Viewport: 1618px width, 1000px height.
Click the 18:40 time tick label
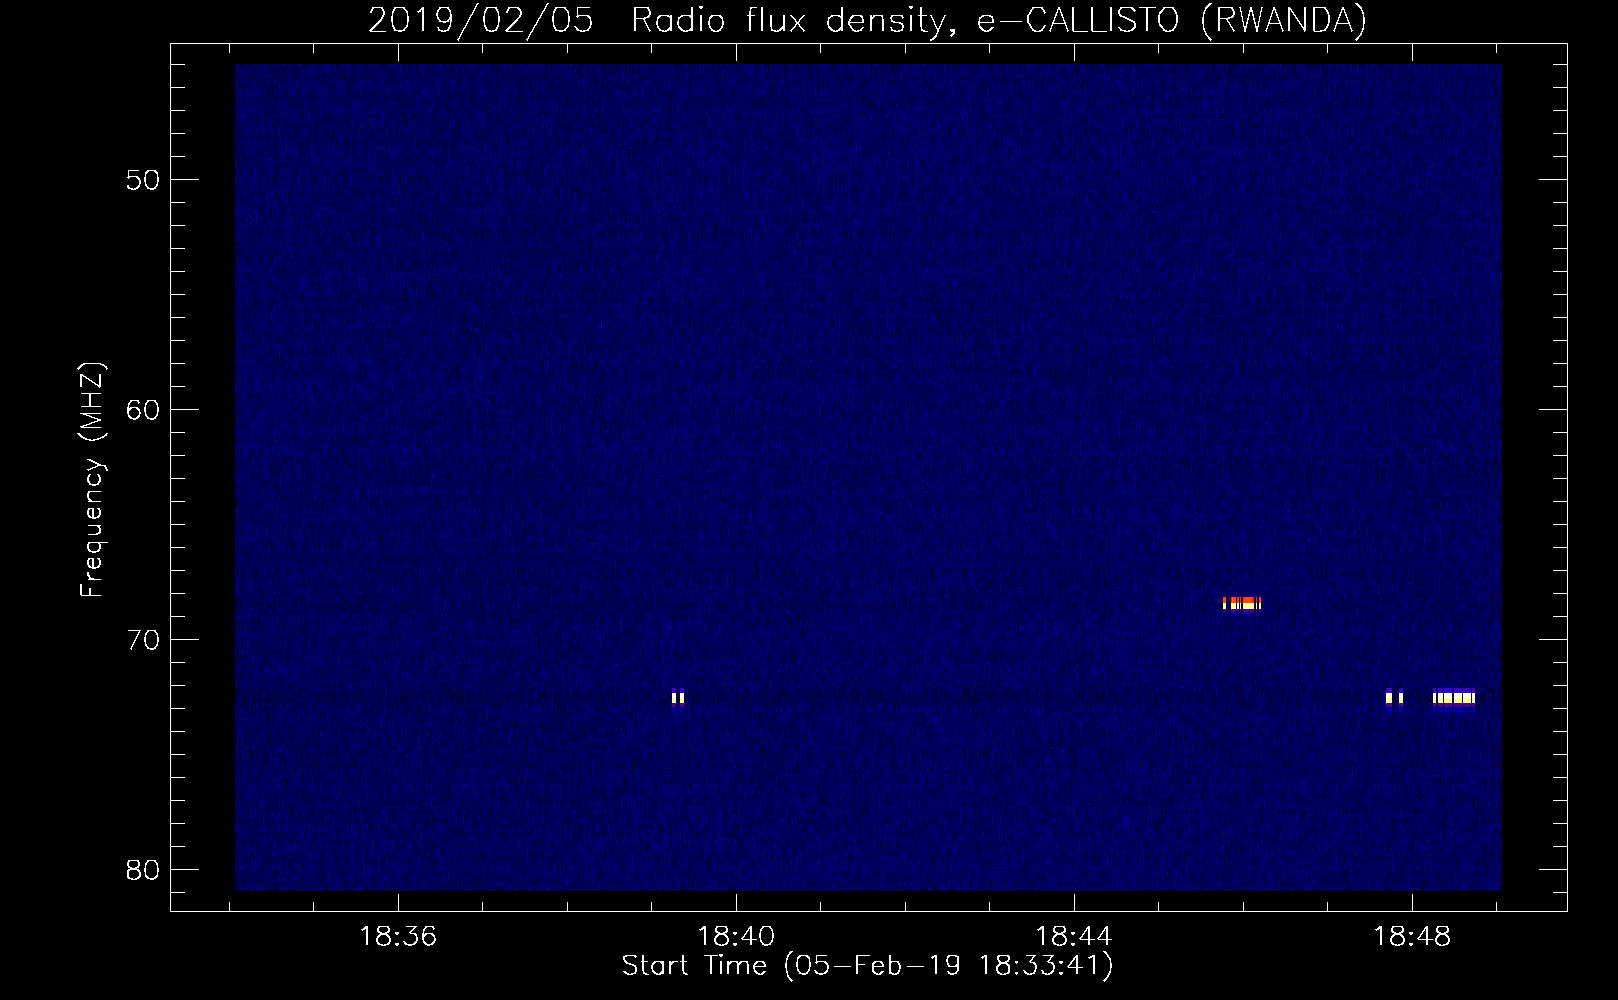click(736, 937)
